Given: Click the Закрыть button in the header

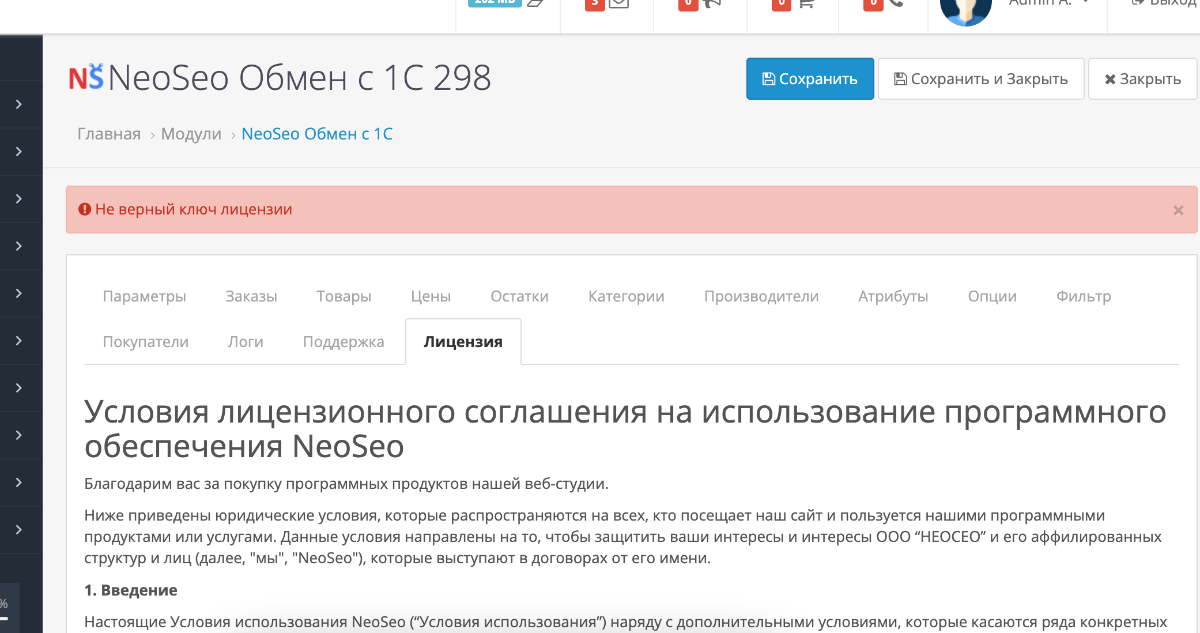Looking at the screenshot, I should (1143, 79).
